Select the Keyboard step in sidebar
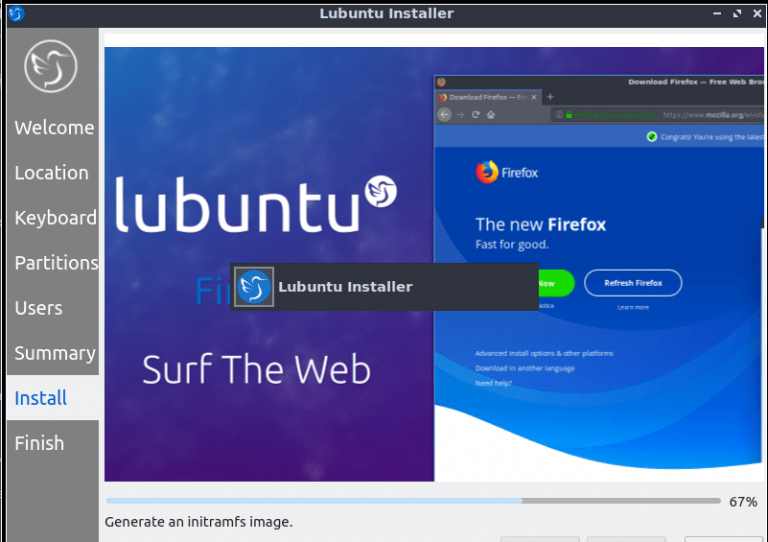Image resolution: width=768 pixels, height=542 pixels. click(55, 218)
